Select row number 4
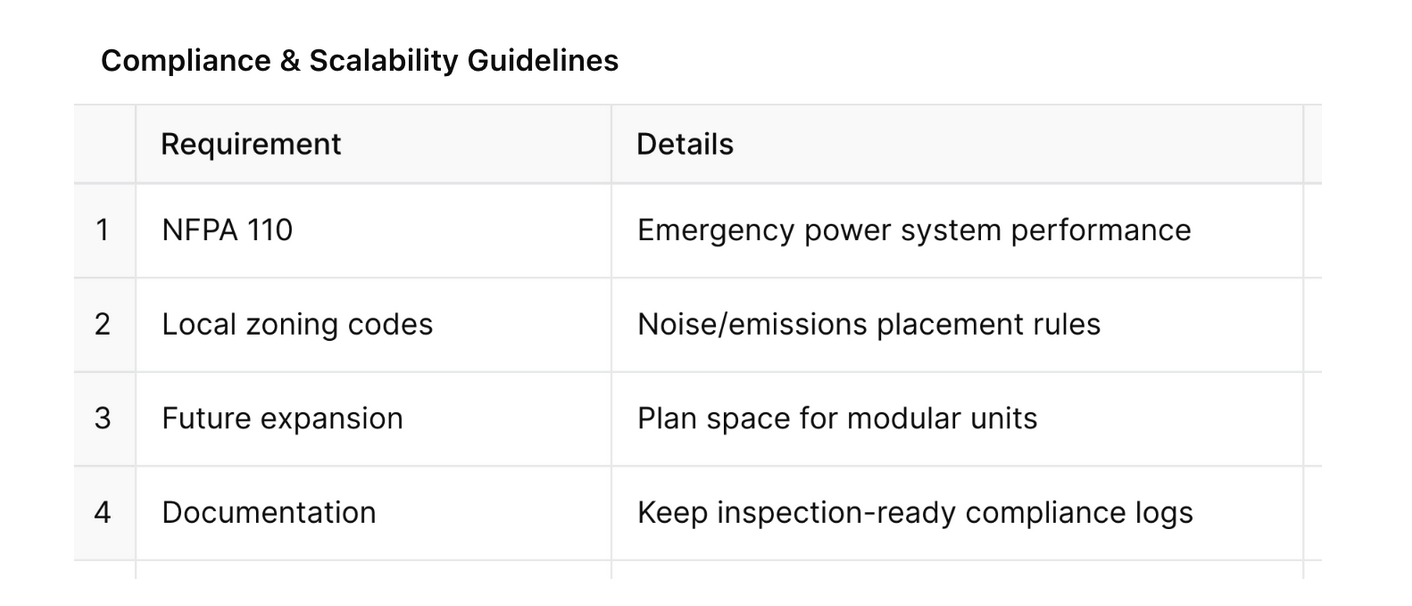The width and height of the screenshot is (1412, 606). pos(103,512)
